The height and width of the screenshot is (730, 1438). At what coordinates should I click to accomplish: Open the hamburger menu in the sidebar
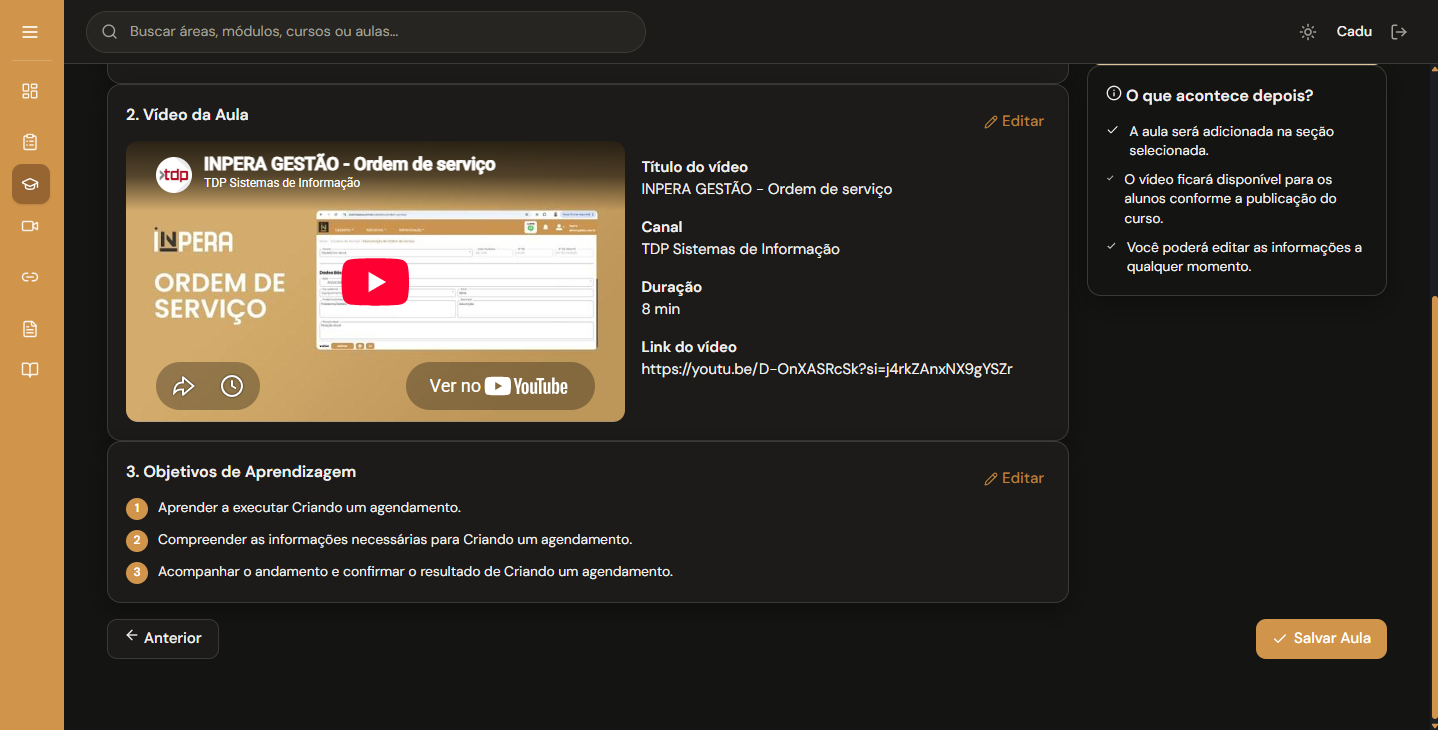pyautogui.click(x=30, y=32)
